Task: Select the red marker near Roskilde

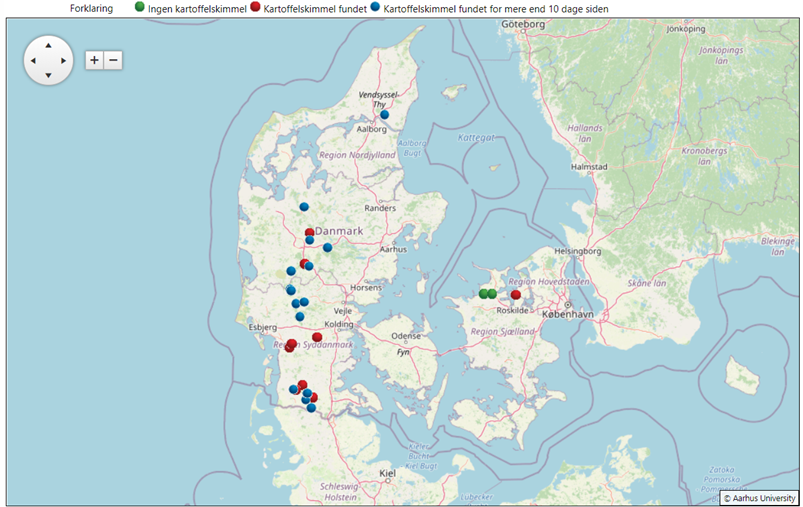Action: pyautogui.click(x=516, y=295)
